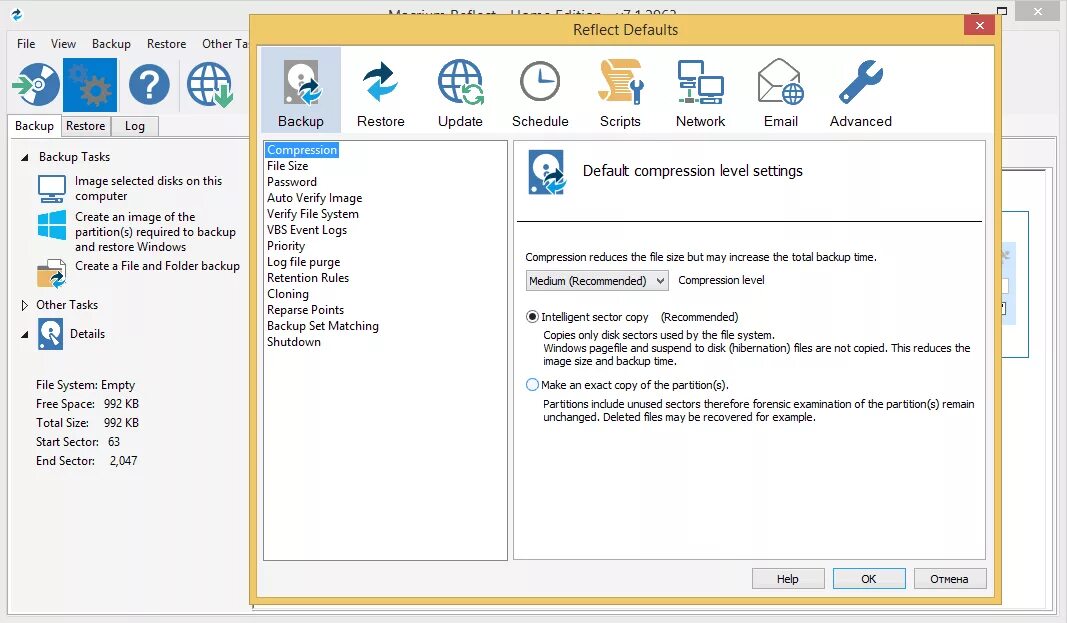Select Verify File System option

pos(312,214)
